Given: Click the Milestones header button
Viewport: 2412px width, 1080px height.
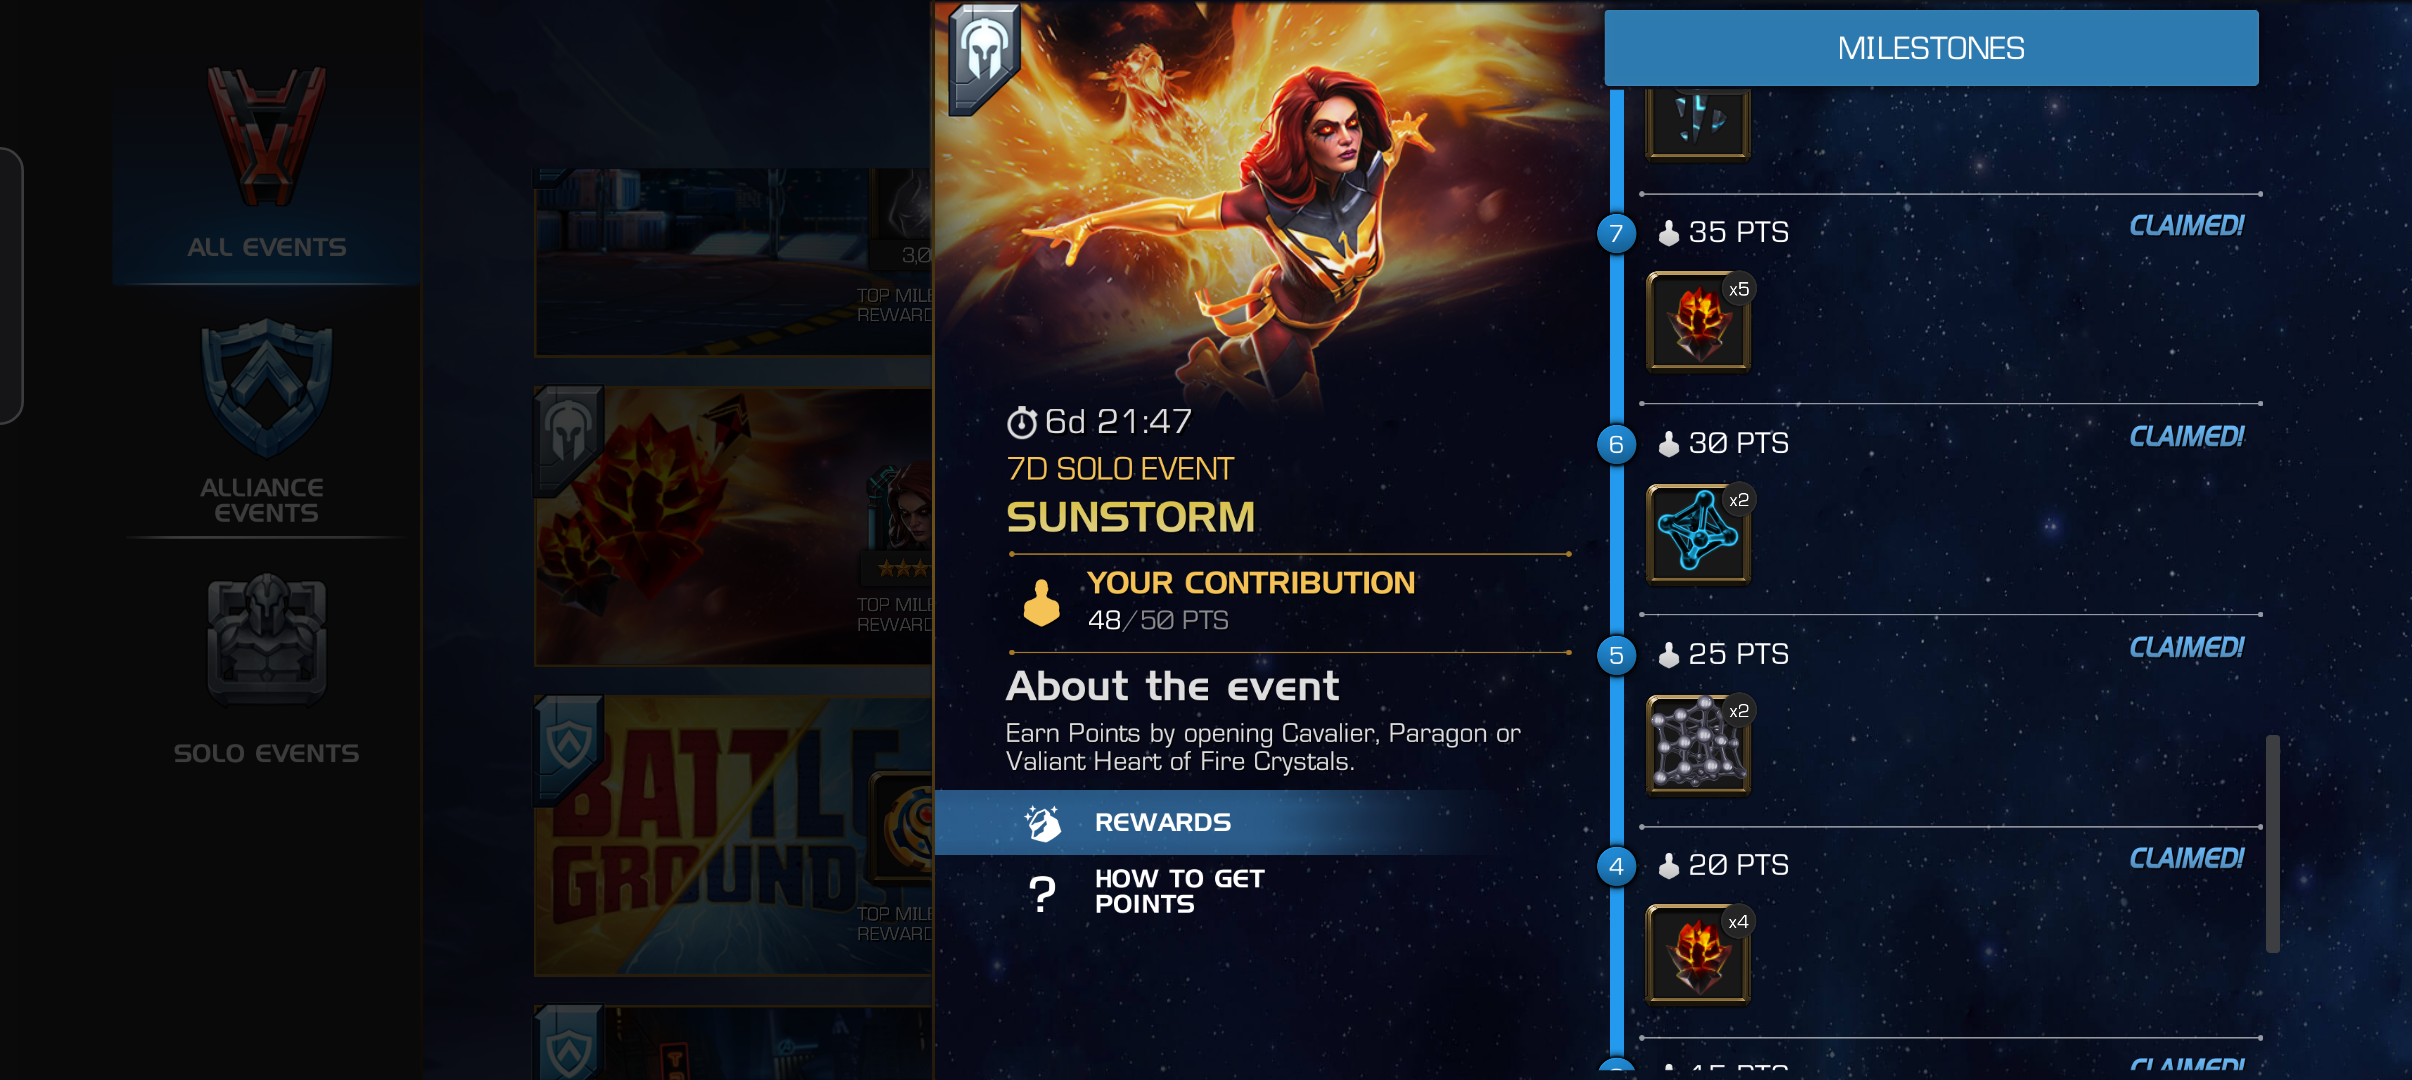Looking at the screenshot, I should pyautogui.click(x=1931, y=48).
